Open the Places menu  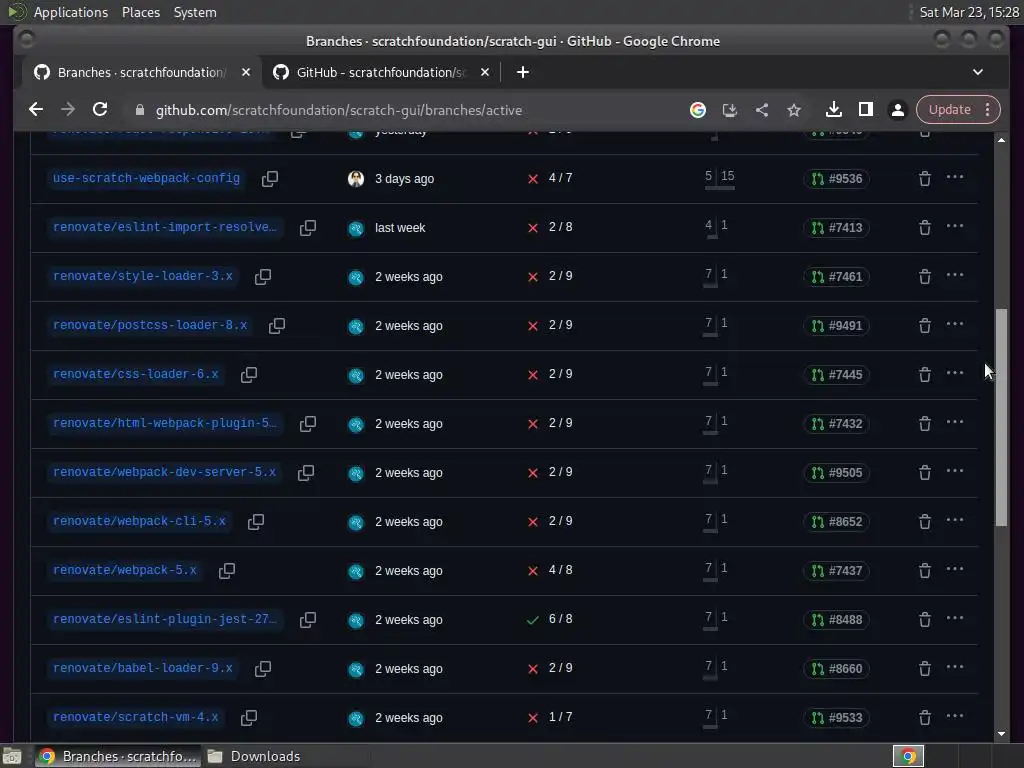[x=140, y=12]
